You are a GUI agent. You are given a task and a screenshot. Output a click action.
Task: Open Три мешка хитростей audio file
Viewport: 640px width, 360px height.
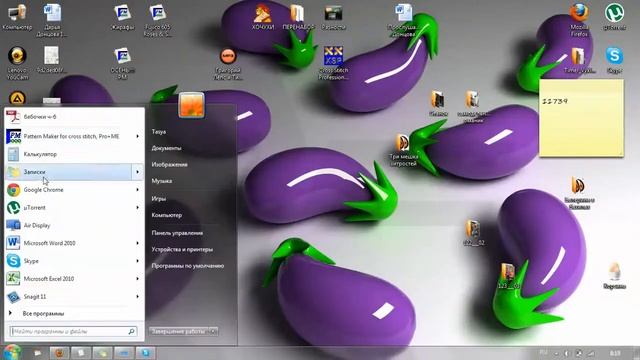[x=403, y=150]
